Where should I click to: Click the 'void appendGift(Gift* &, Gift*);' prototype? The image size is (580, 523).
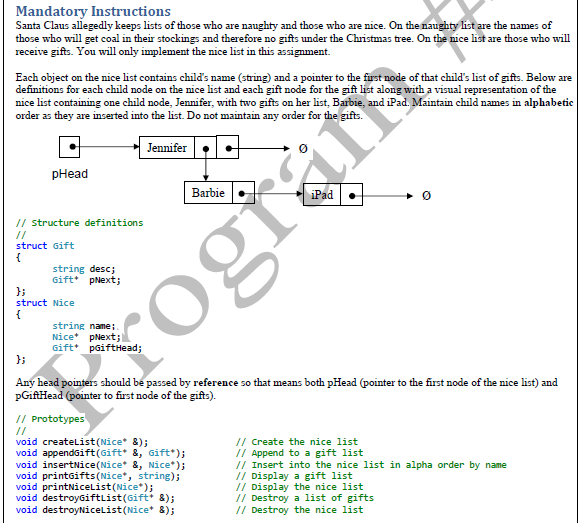[100, 453]
